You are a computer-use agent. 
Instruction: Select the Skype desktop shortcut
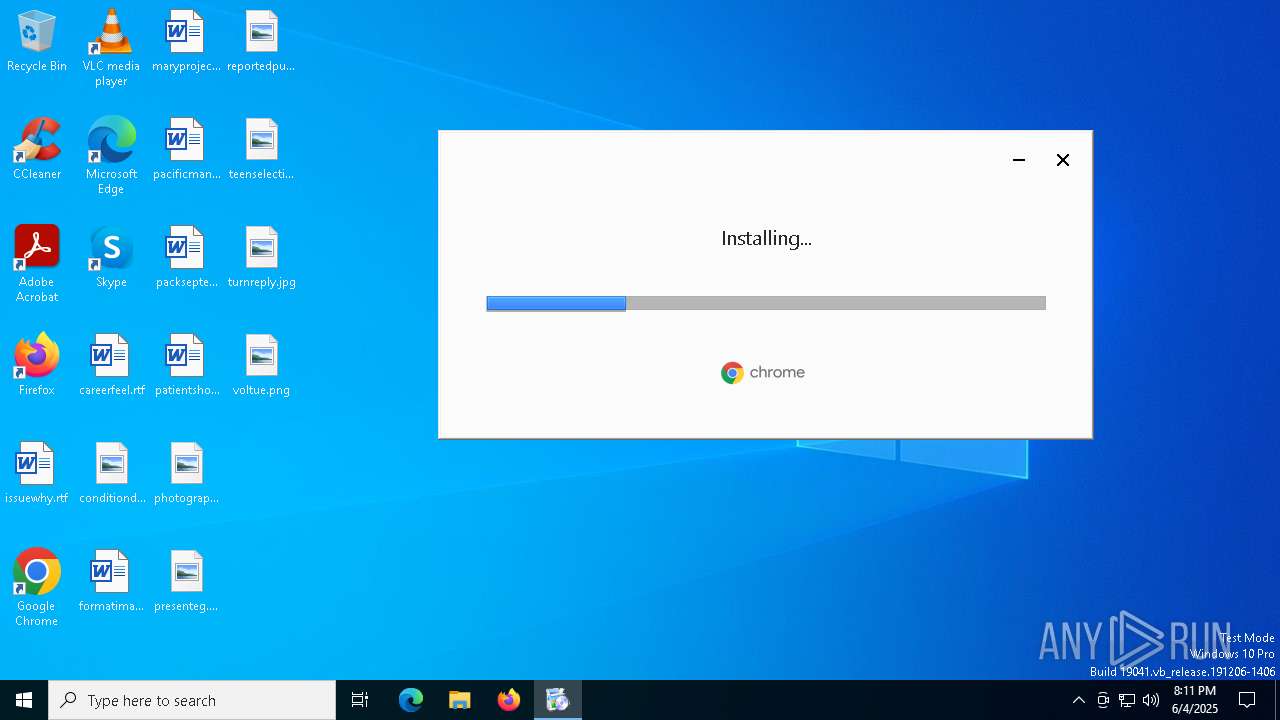(111, 258)
